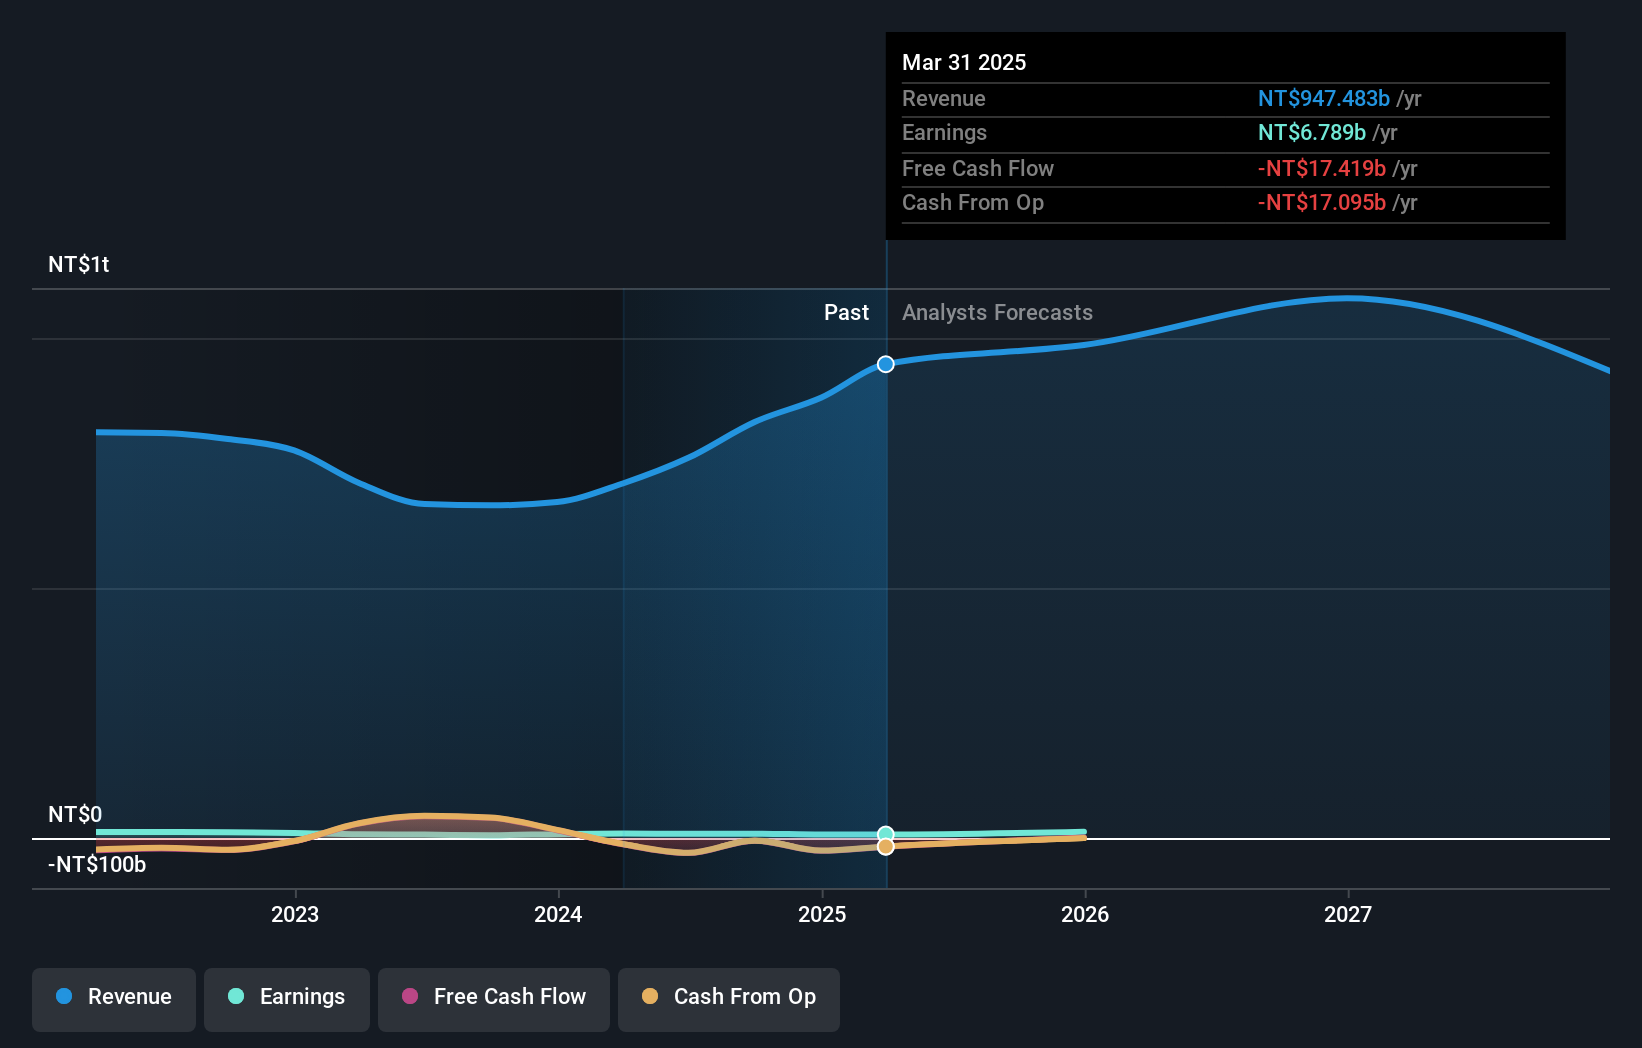
Task: Click the Earnings row label in tooltip
Action: (x=944, y=132)
